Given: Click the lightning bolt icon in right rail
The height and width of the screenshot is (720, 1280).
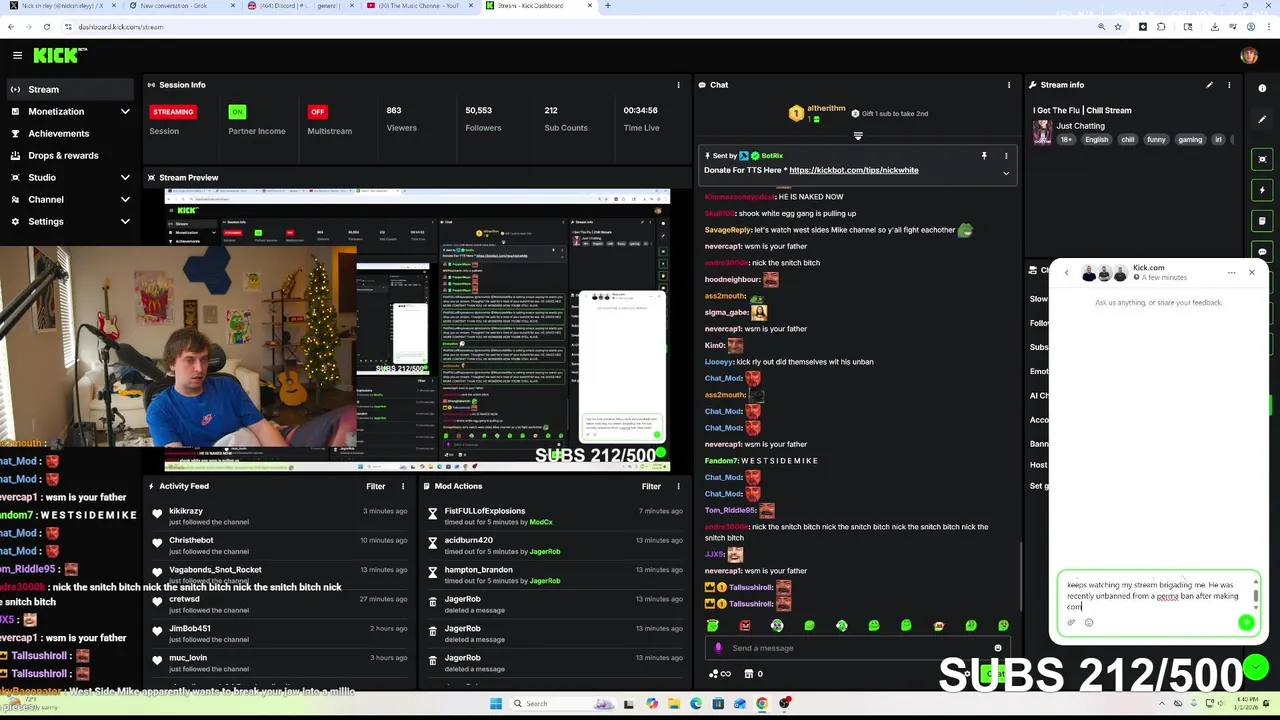Looking at the screenshot, I should coord(1262,190).
